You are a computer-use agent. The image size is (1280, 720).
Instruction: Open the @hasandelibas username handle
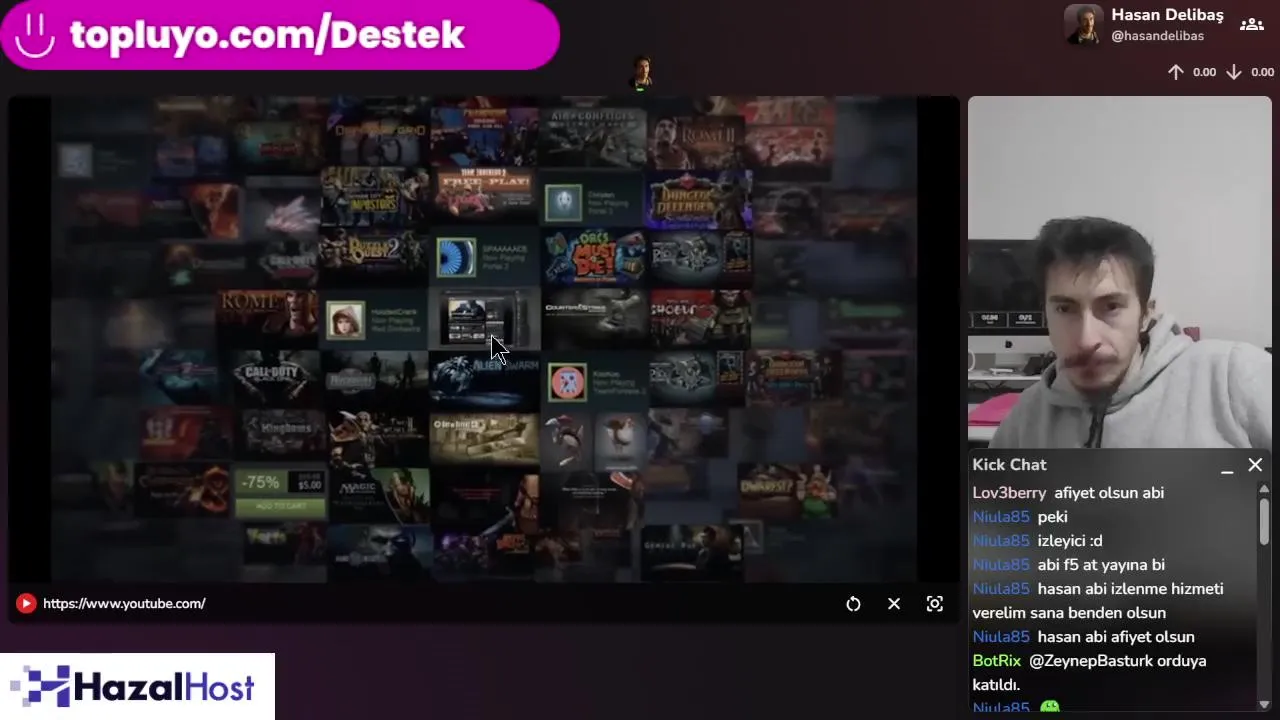point(1158,36)
